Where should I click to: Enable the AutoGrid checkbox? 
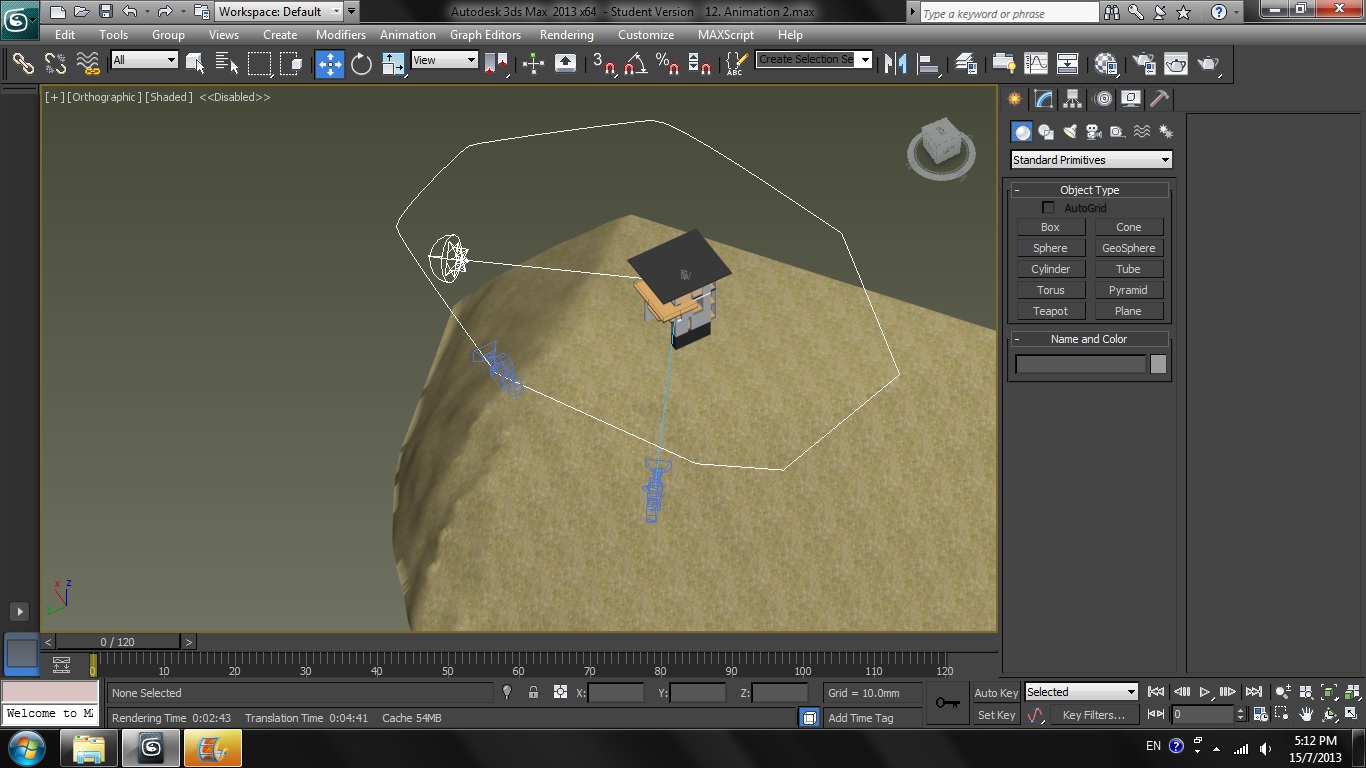click(x=1048, y=207)
